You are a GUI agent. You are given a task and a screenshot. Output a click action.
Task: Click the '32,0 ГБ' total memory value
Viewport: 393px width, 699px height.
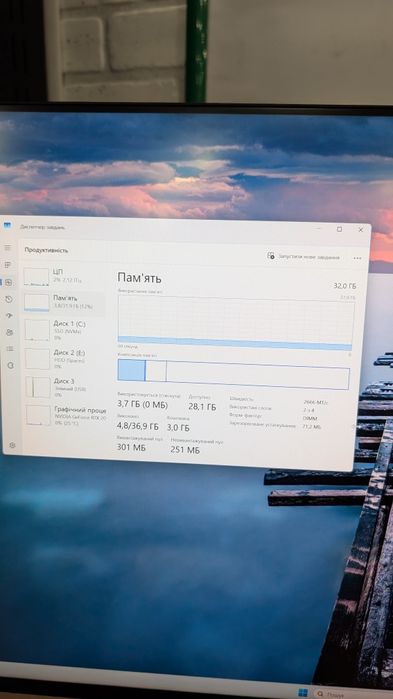[344, 286]
